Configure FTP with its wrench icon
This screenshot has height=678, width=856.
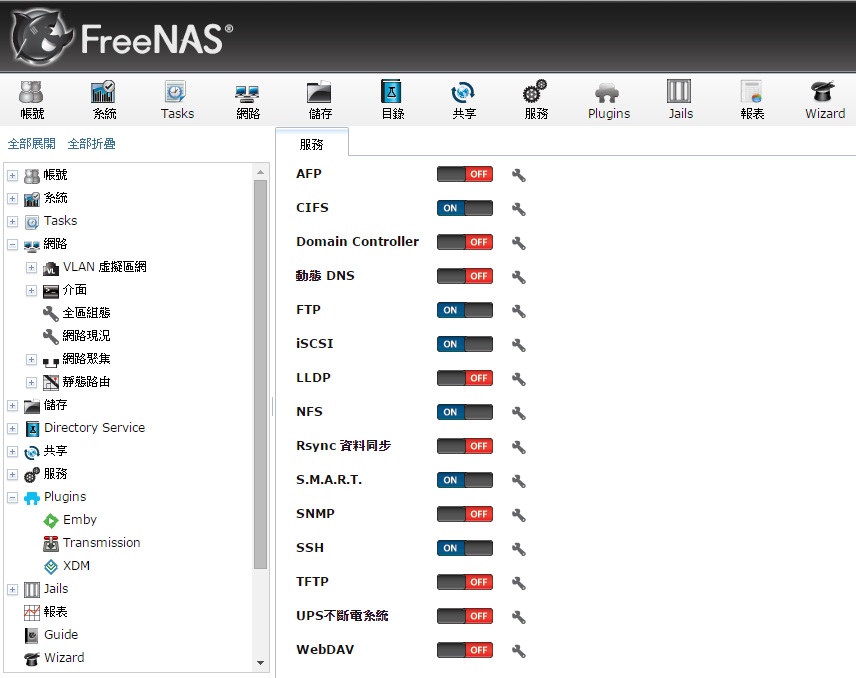click(x=519, y=311)
